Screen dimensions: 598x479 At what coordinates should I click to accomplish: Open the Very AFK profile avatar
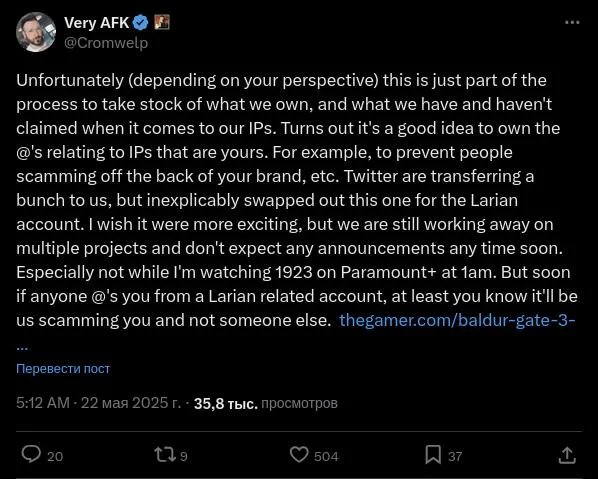(x=36, y=32)
